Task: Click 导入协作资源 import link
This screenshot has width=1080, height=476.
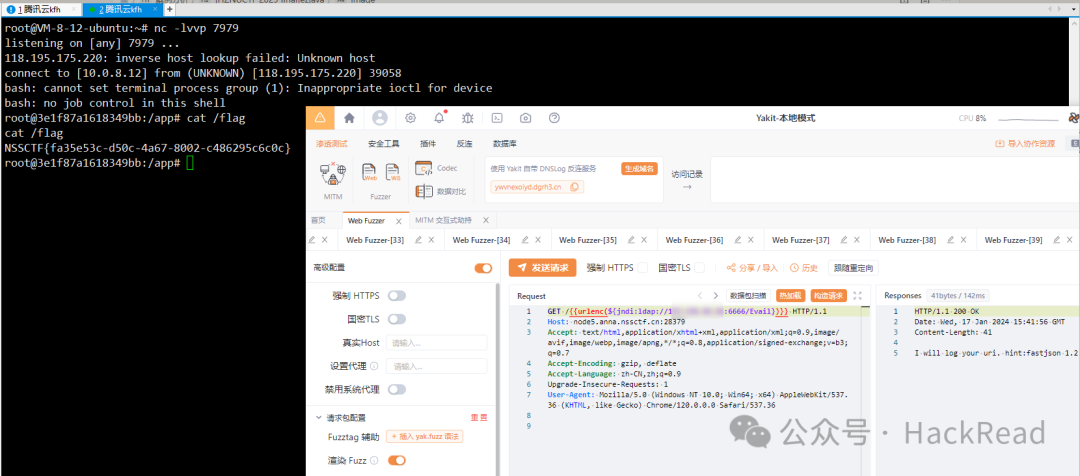Action: pyautogui.click(x=1025, y=144)
